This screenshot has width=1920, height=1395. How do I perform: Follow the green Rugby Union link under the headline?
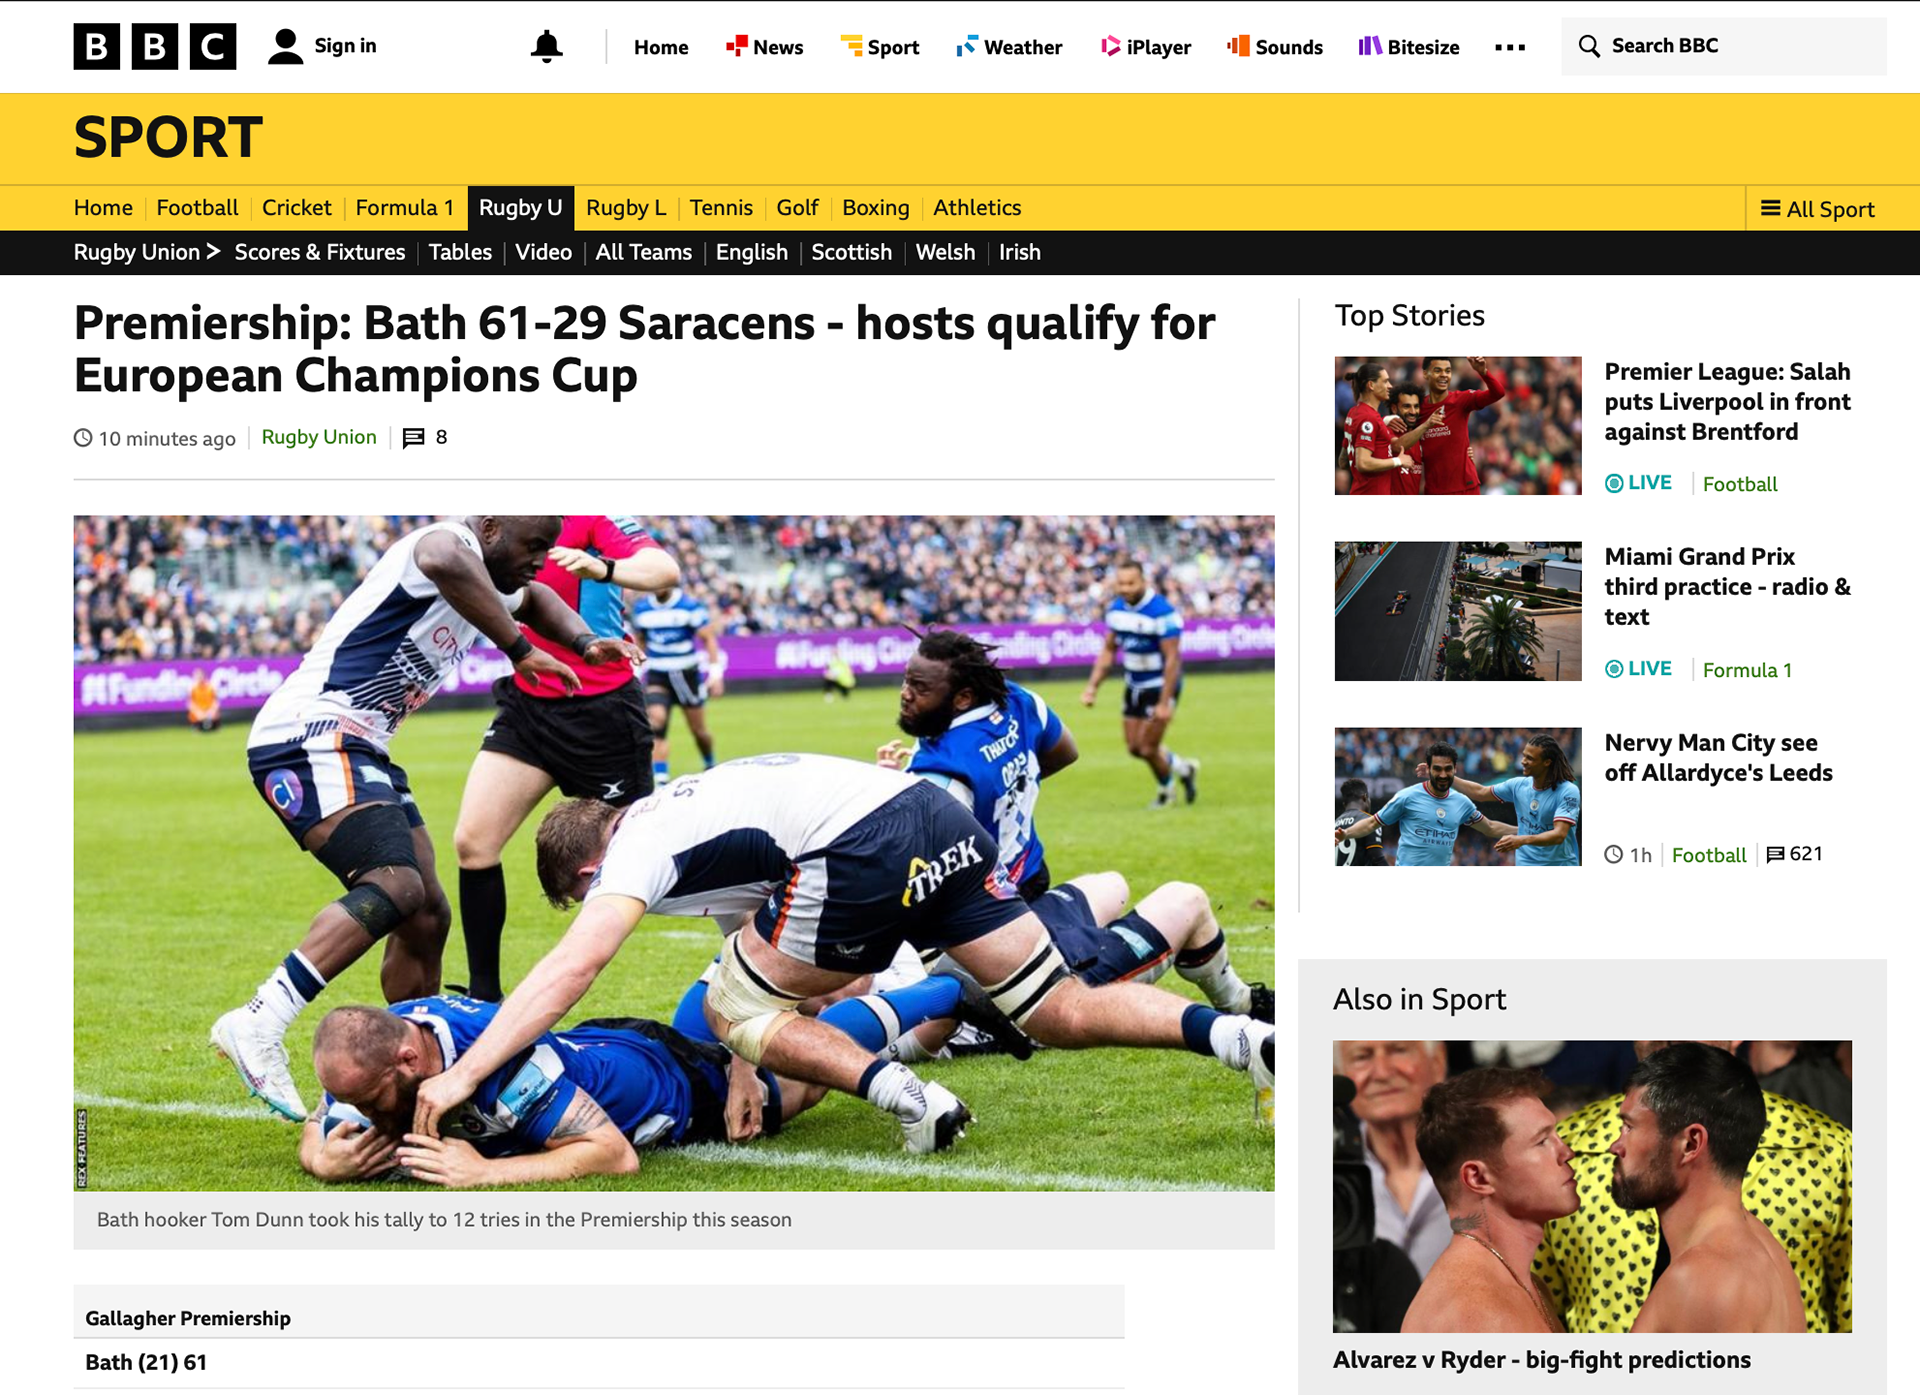(x=319, y=437)
